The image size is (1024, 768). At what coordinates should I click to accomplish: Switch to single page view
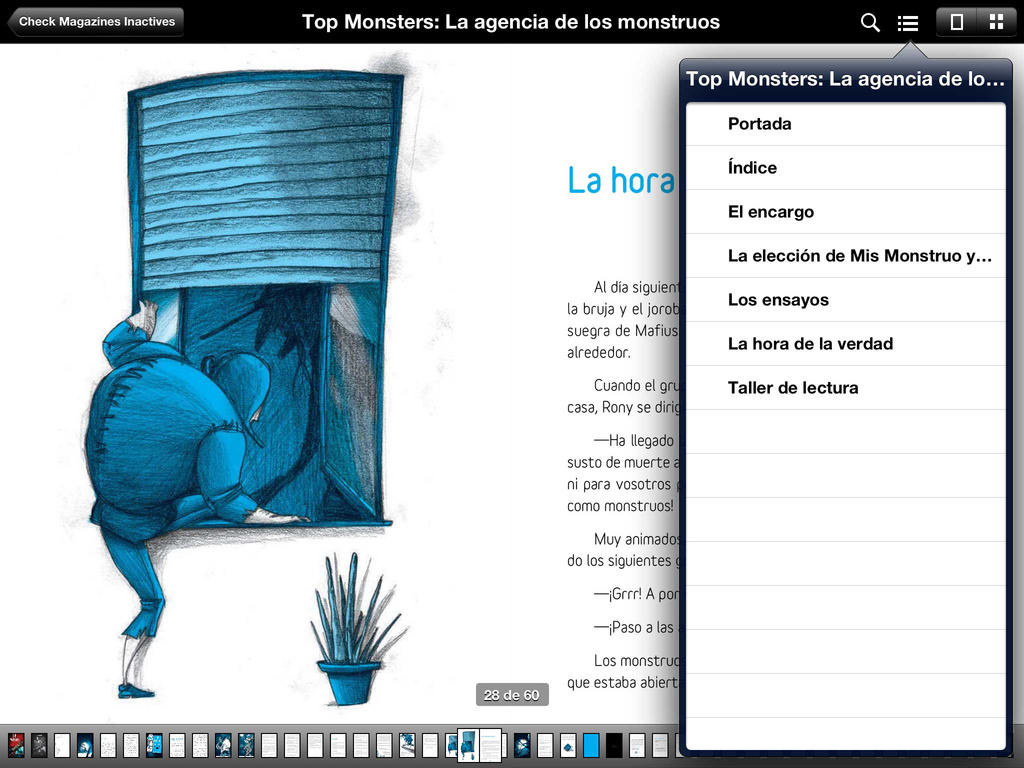[956, 22]
